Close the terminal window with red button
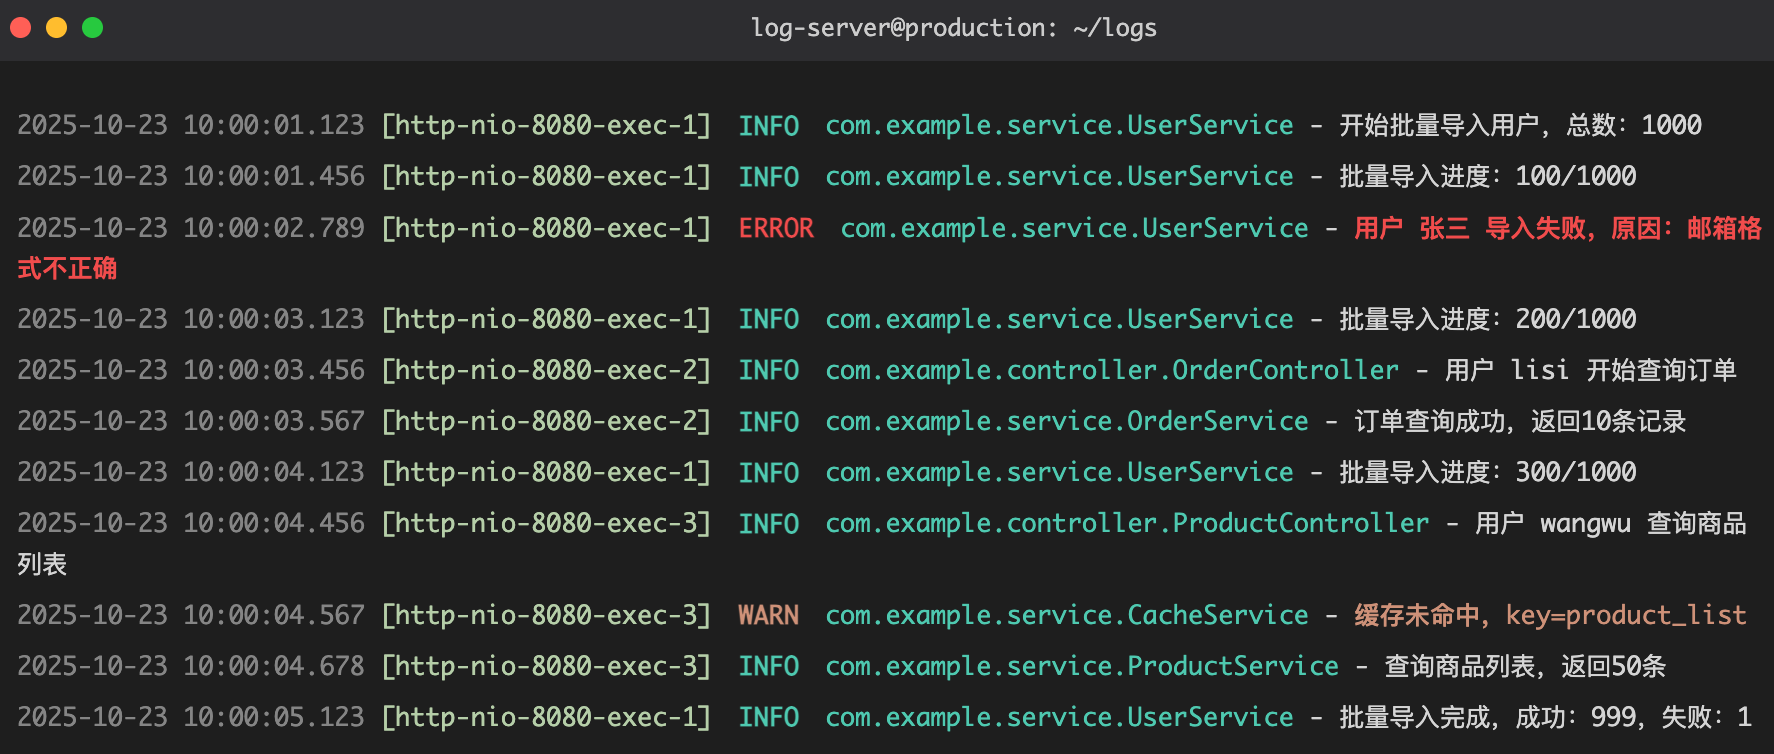The width and height of the screenshot is (1774, 754). (x=20, y=28)
